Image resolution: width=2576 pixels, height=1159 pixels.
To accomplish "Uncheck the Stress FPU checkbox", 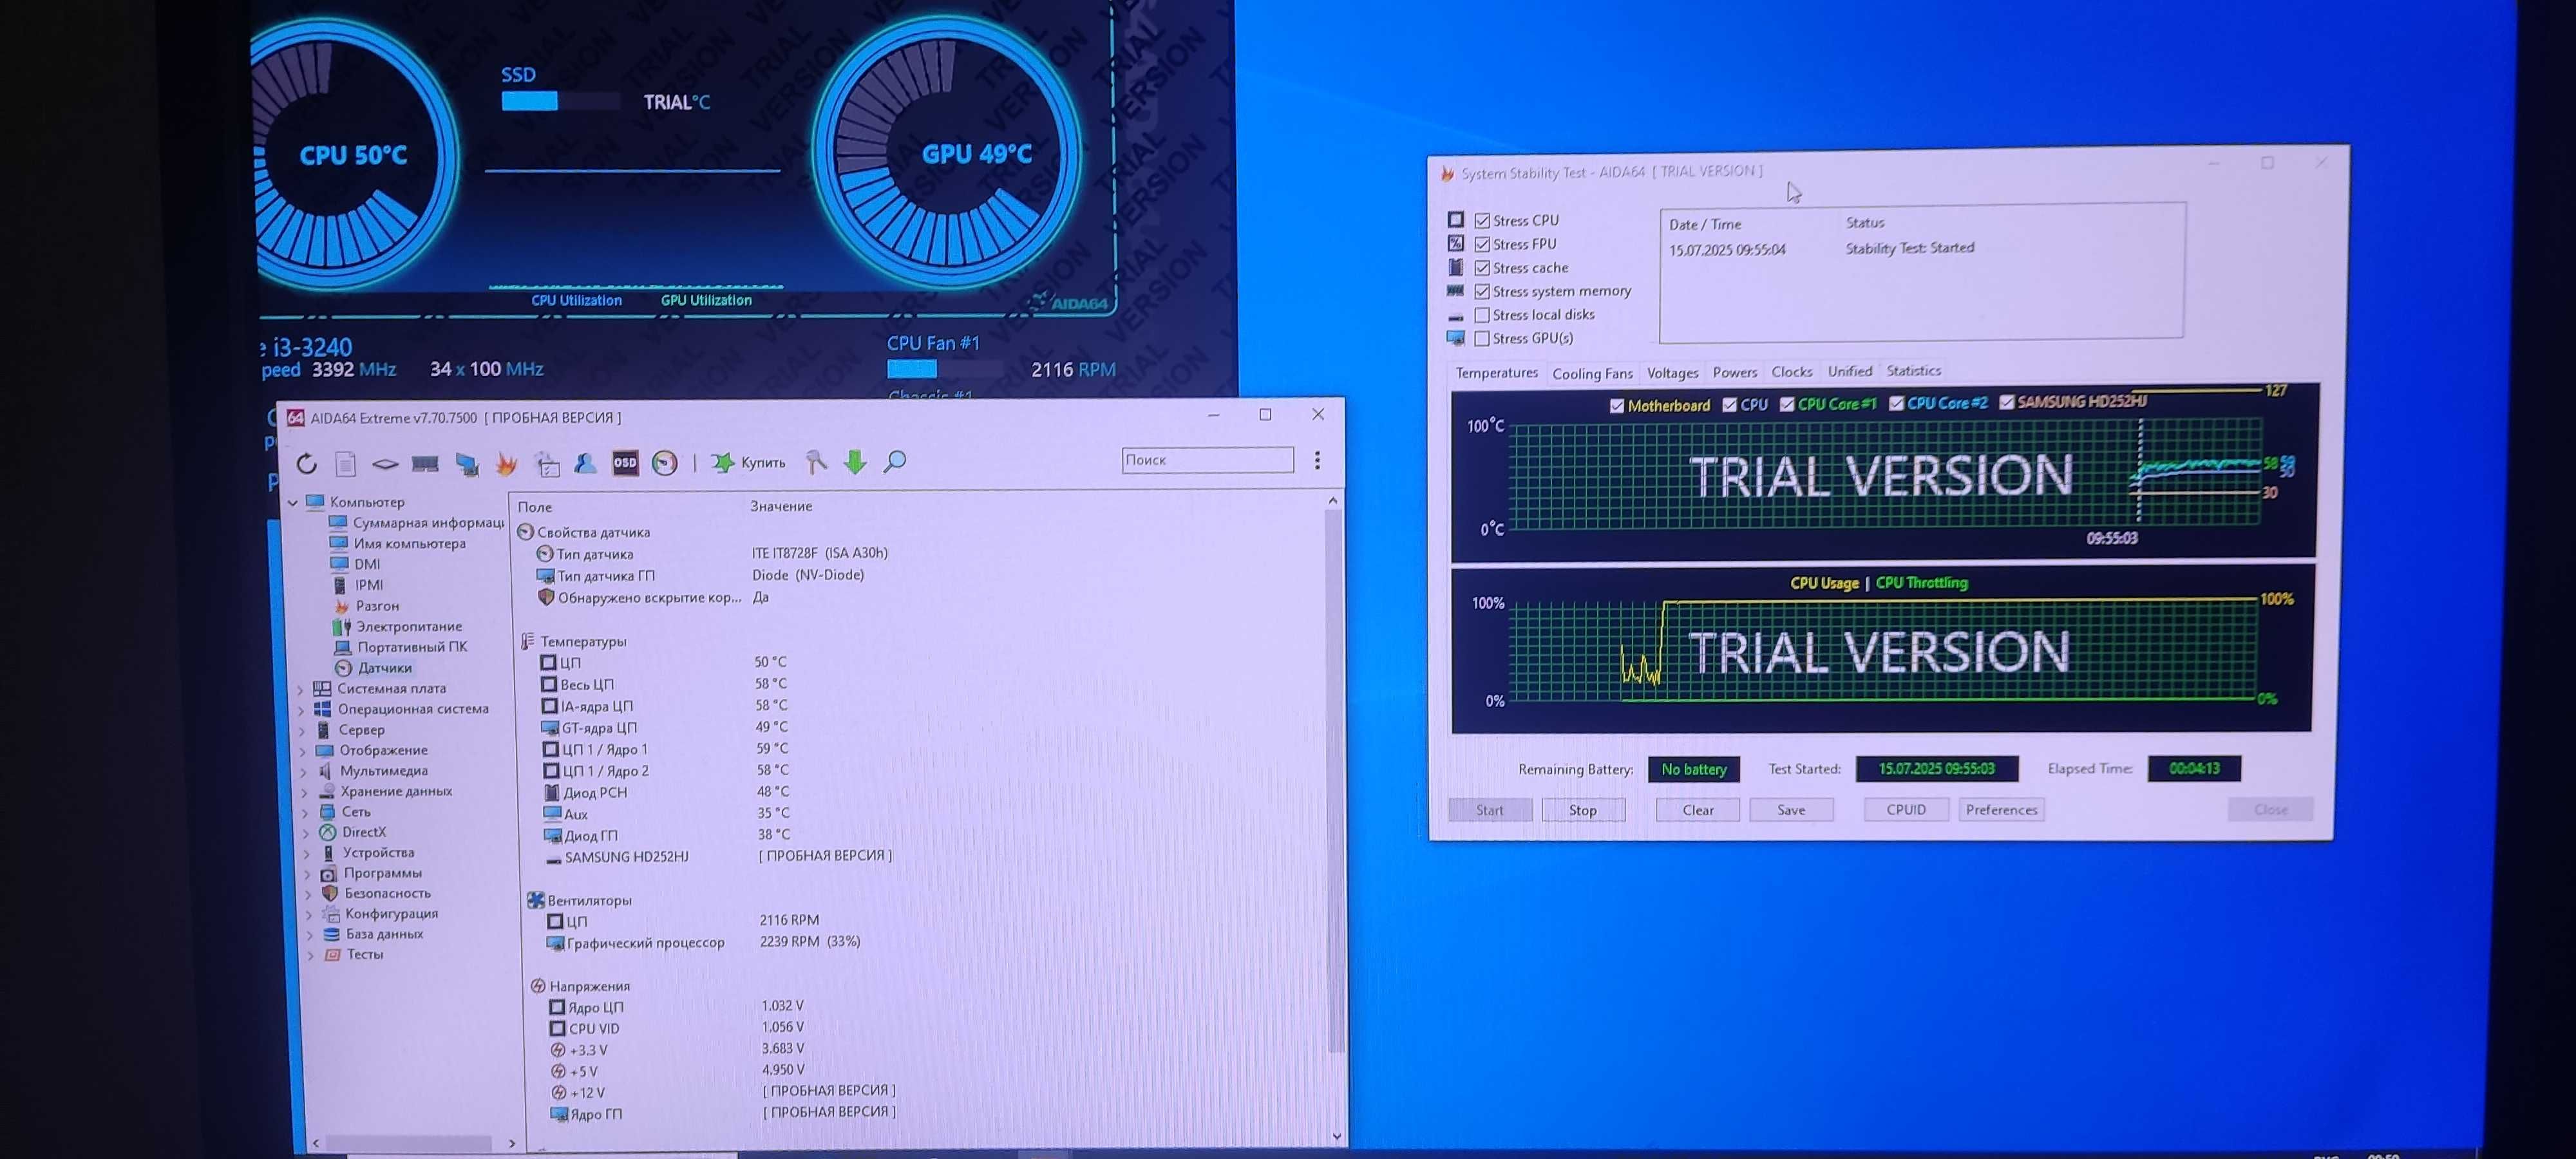I will coord(1482,244).
